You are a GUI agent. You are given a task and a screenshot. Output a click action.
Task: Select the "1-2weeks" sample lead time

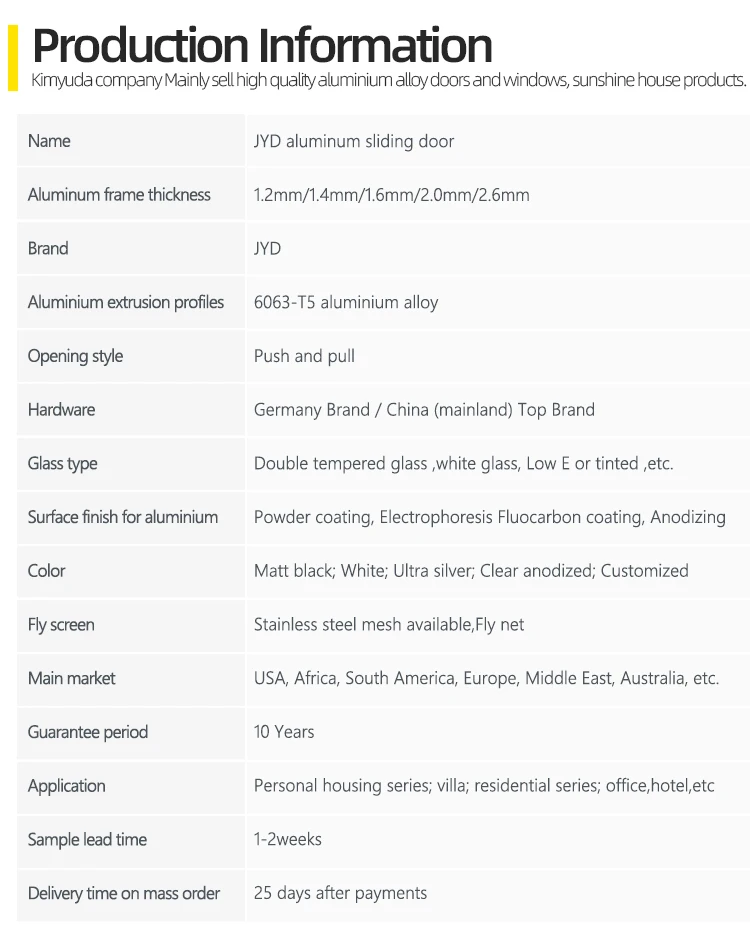point(288,840)
